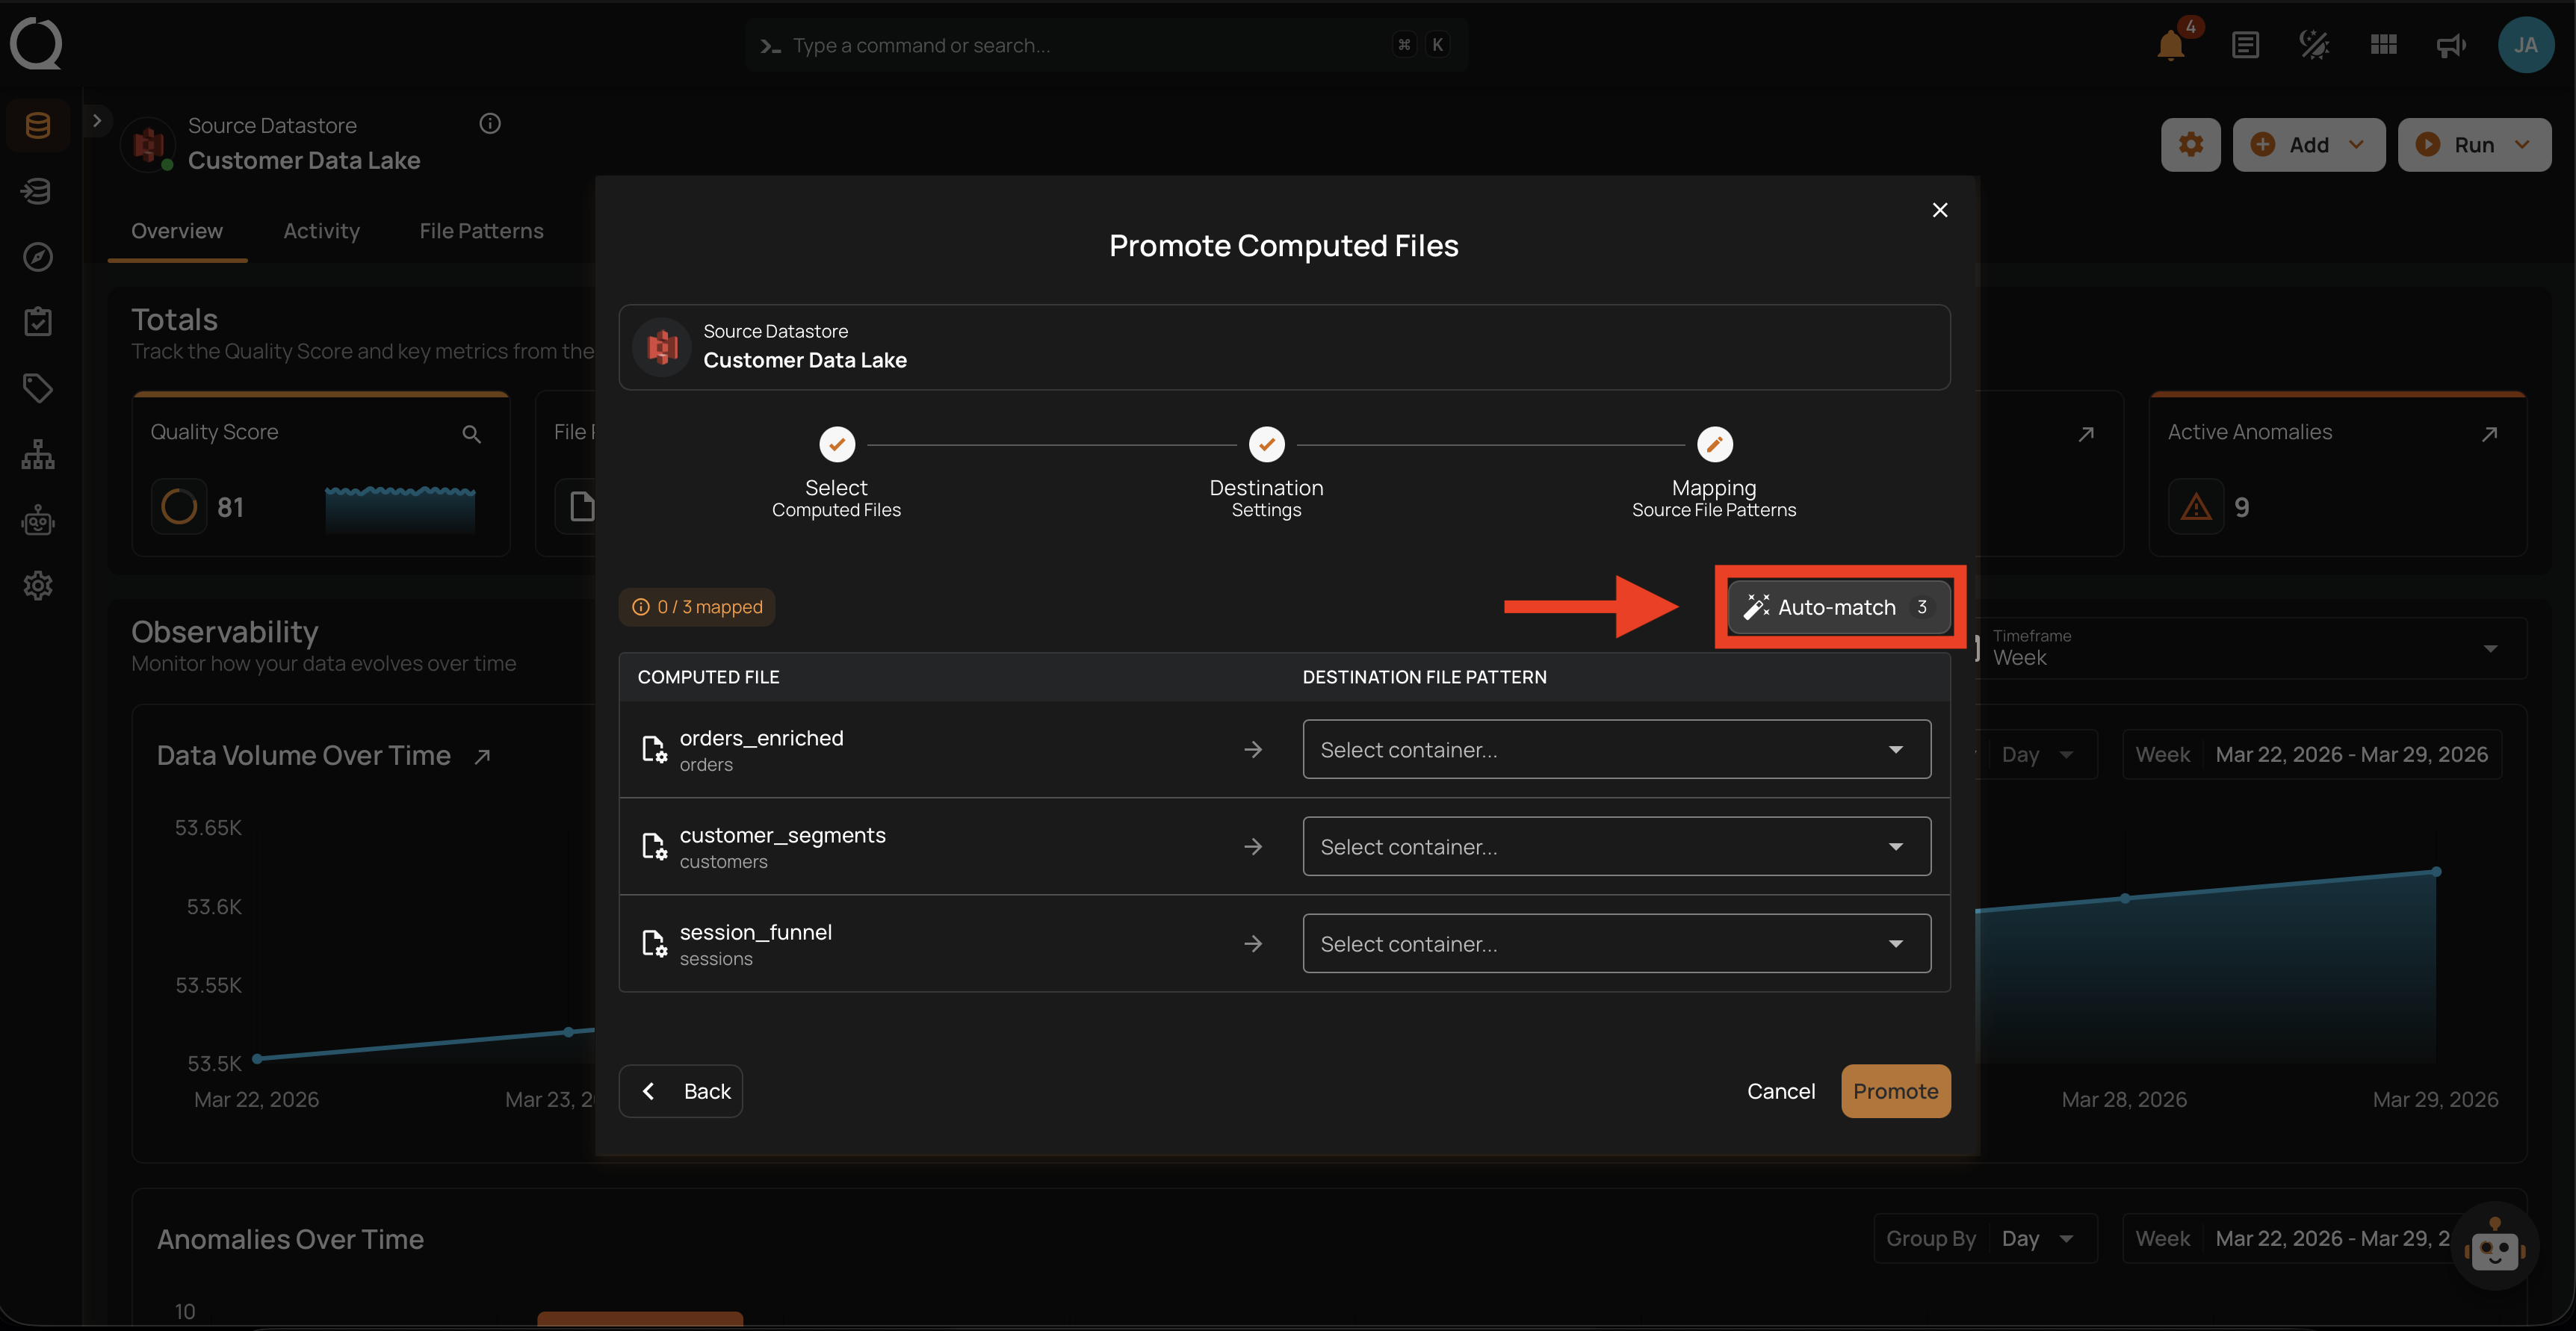Image resolution: width=2576 pixels, height=1331 pixels.
Task: Open the notes list icon in header
Action: 2245,45
